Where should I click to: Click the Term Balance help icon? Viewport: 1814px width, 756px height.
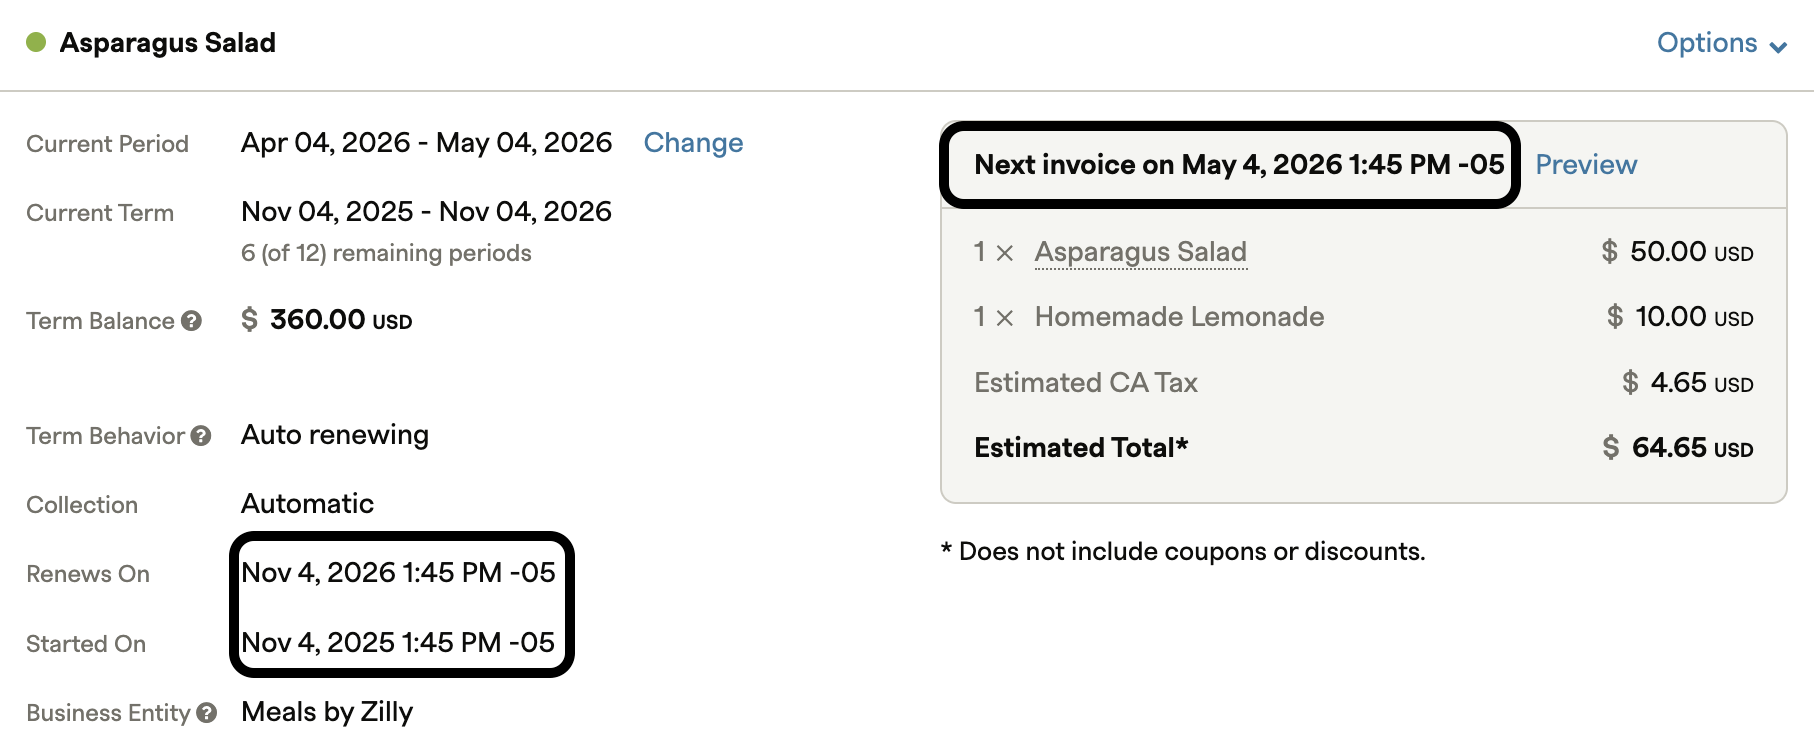(x=192, y=321)
